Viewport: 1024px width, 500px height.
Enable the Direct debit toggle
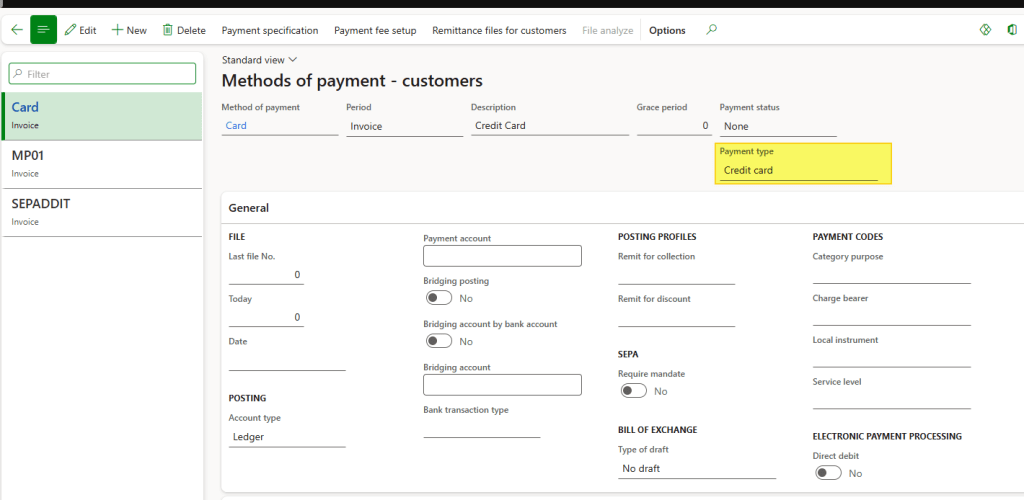coord(828,473)
